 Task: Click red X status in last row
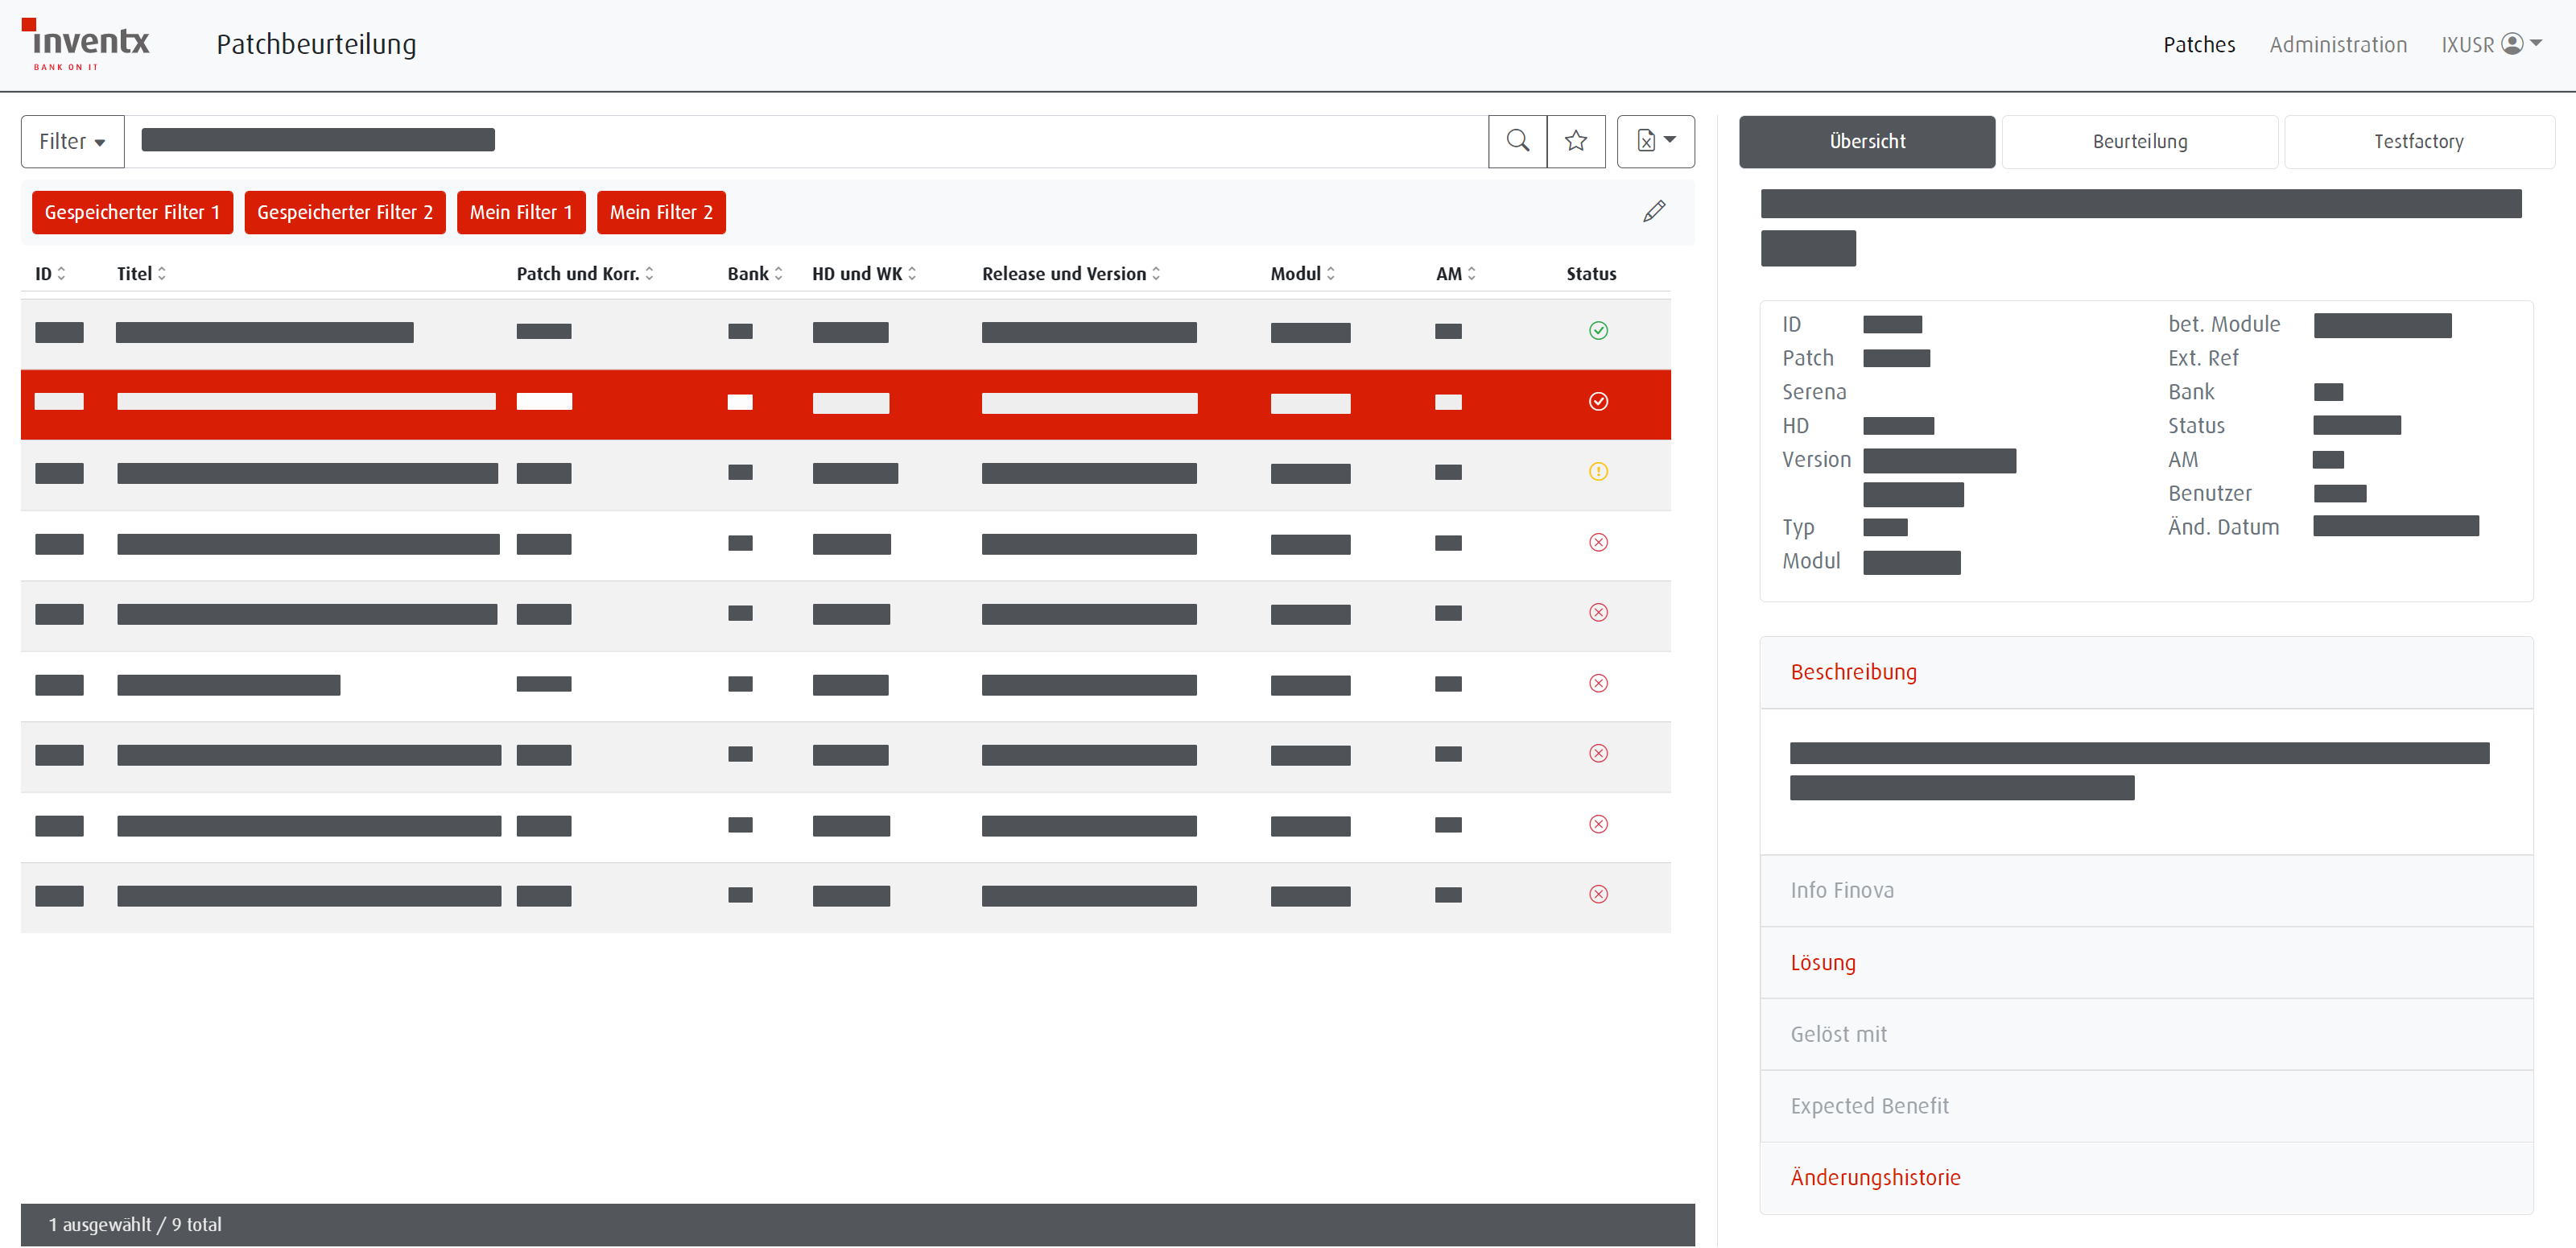point(1598,895)
